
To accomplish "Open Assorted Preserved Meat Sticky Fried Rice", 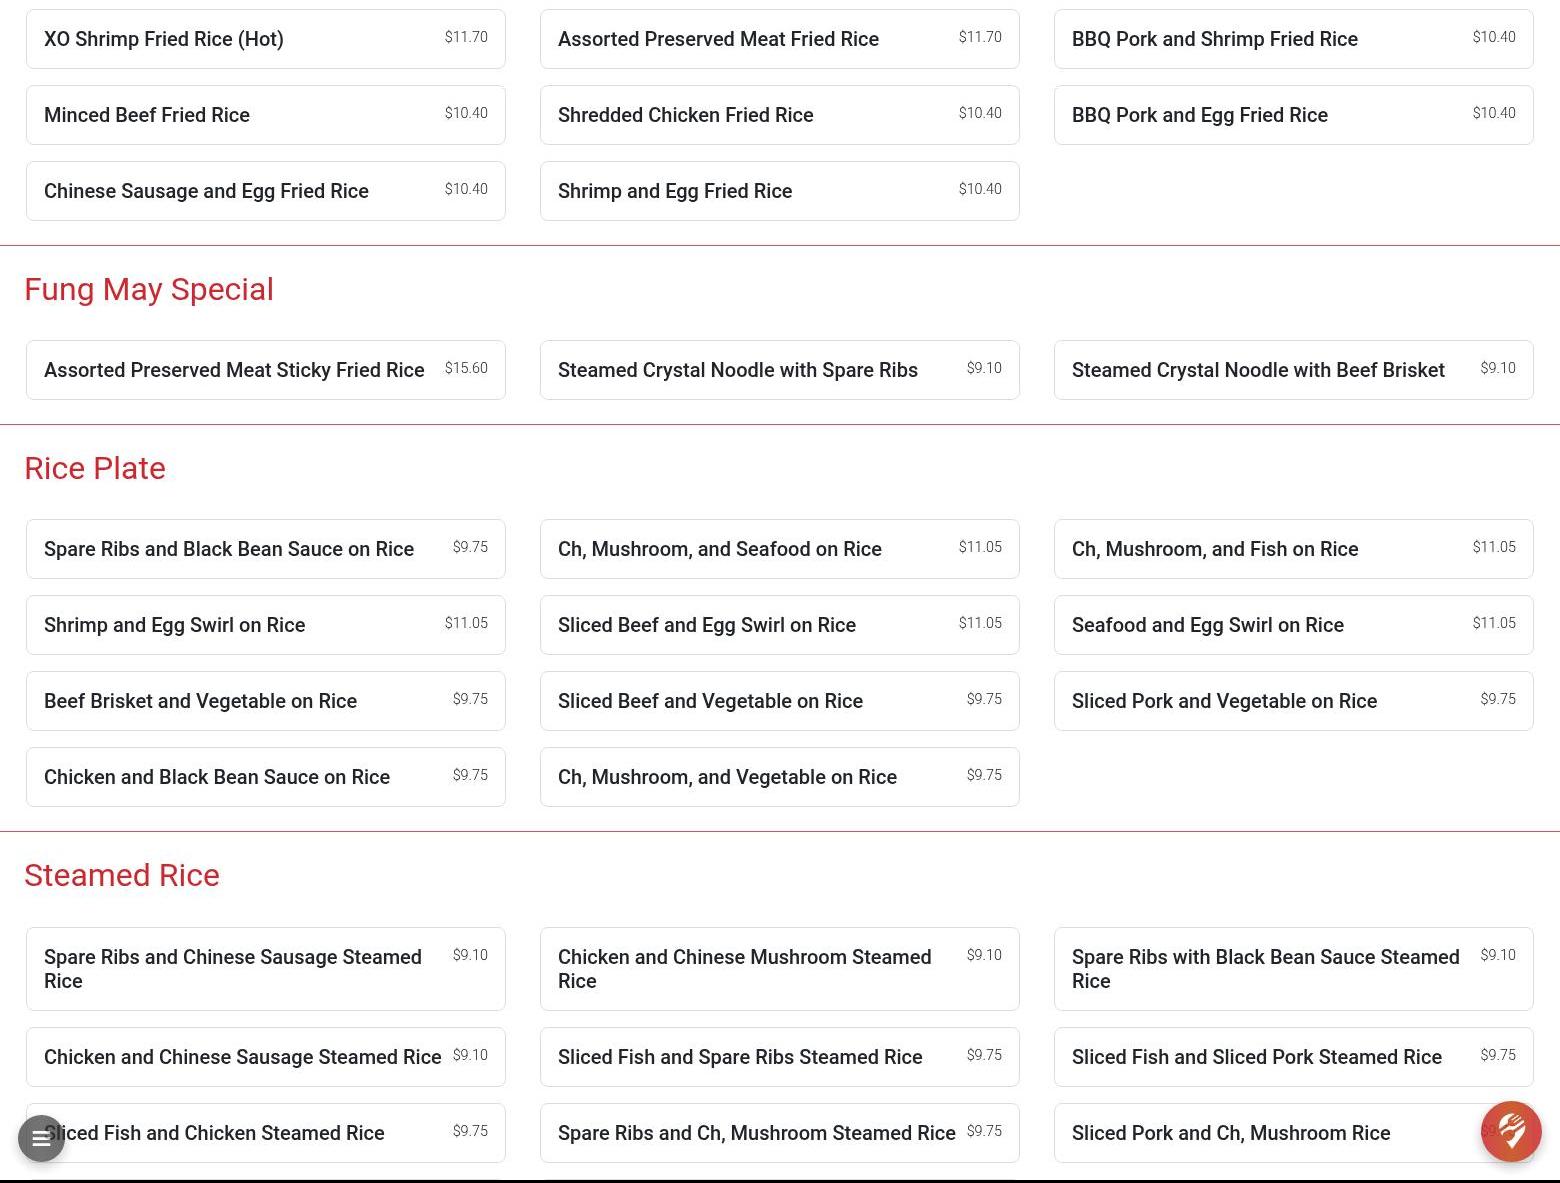I will (x=265, y=370).
